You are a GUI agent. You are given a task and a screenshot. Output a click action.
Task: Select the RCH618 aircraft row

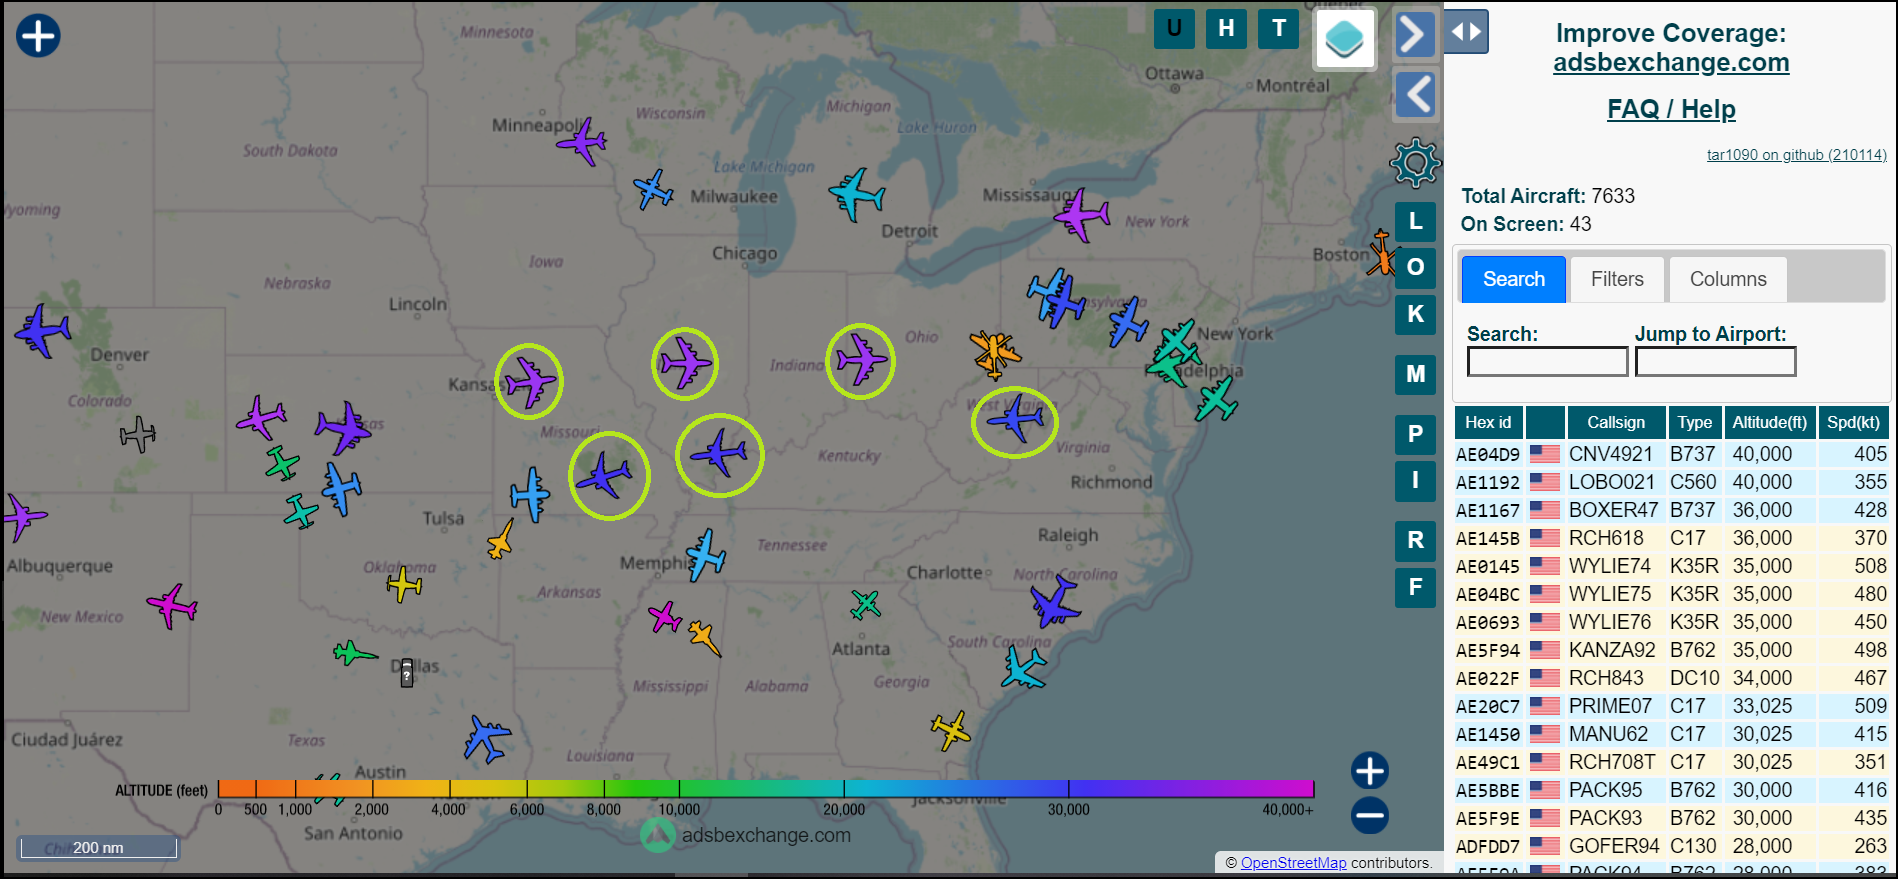coord(1671,538)
